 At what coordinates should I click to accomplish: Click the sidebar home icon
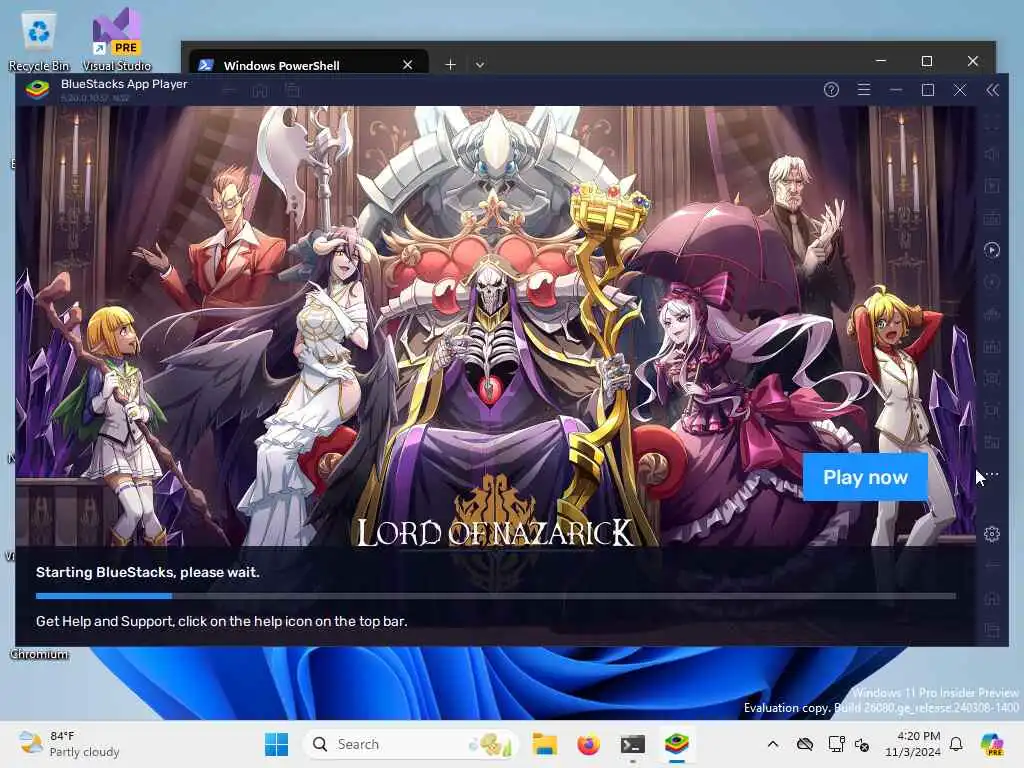click(x=991, y=598)
